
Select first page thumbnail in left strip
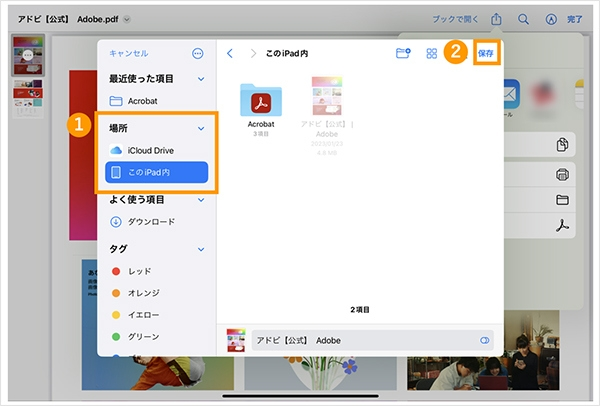[x=28, y=55]
